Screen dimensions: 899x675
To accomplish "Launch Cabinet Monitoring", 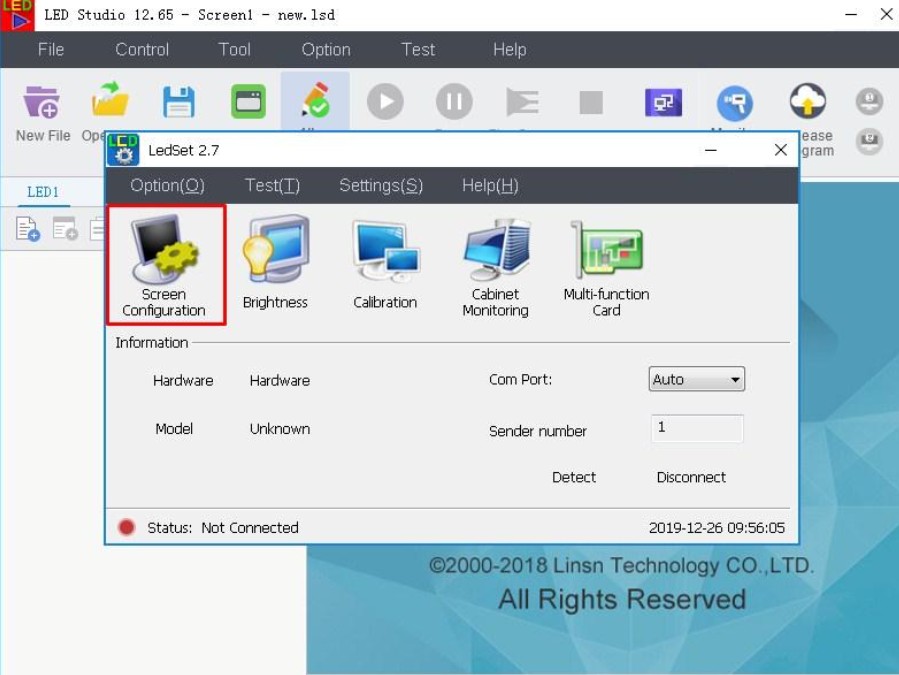I will (x=496, y=266).
